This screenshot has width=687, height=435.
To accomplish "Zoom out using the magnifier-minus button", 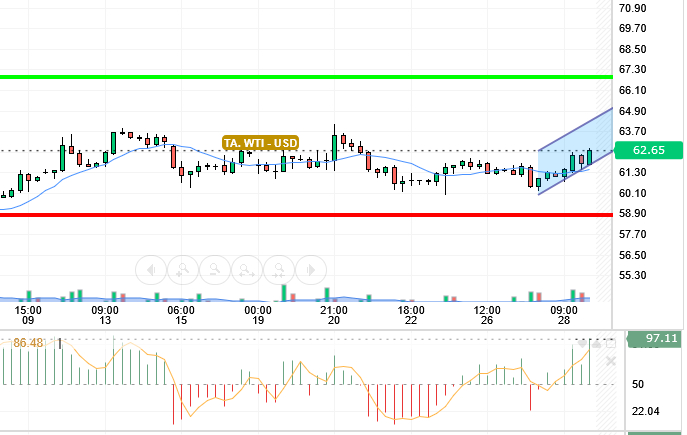I will coord(215,270).
